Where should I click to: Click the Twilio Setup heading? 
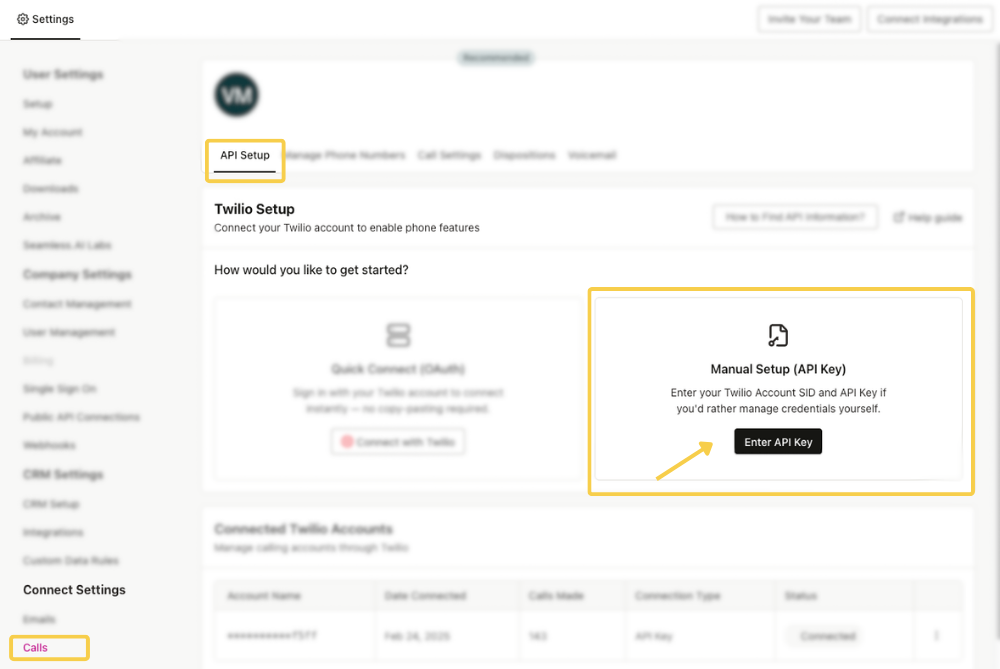254,209
